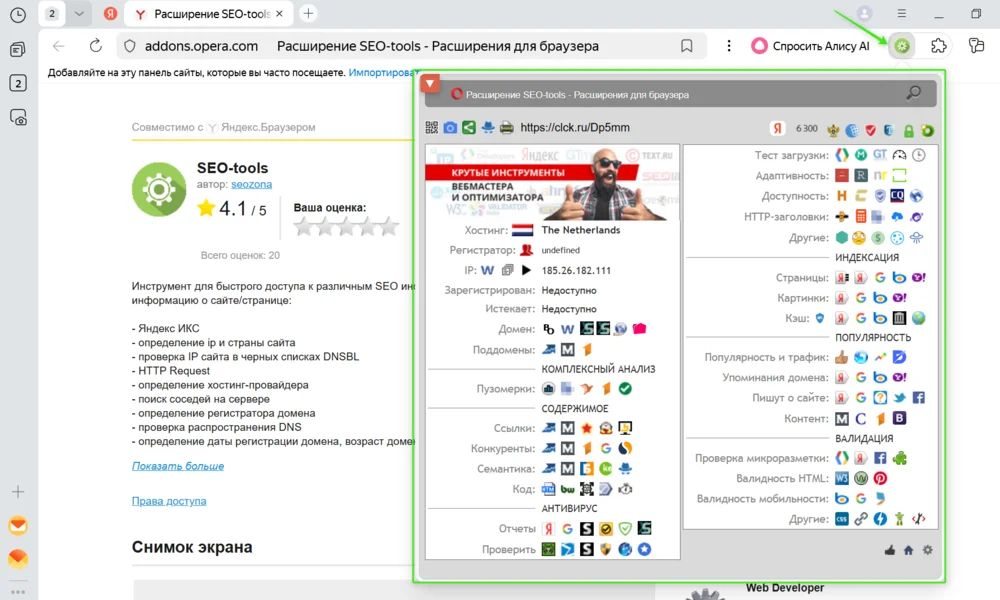This screenshot has width=1000, height=600.
Task: Expand the tab list chevron dropdown
Action: 79,13
